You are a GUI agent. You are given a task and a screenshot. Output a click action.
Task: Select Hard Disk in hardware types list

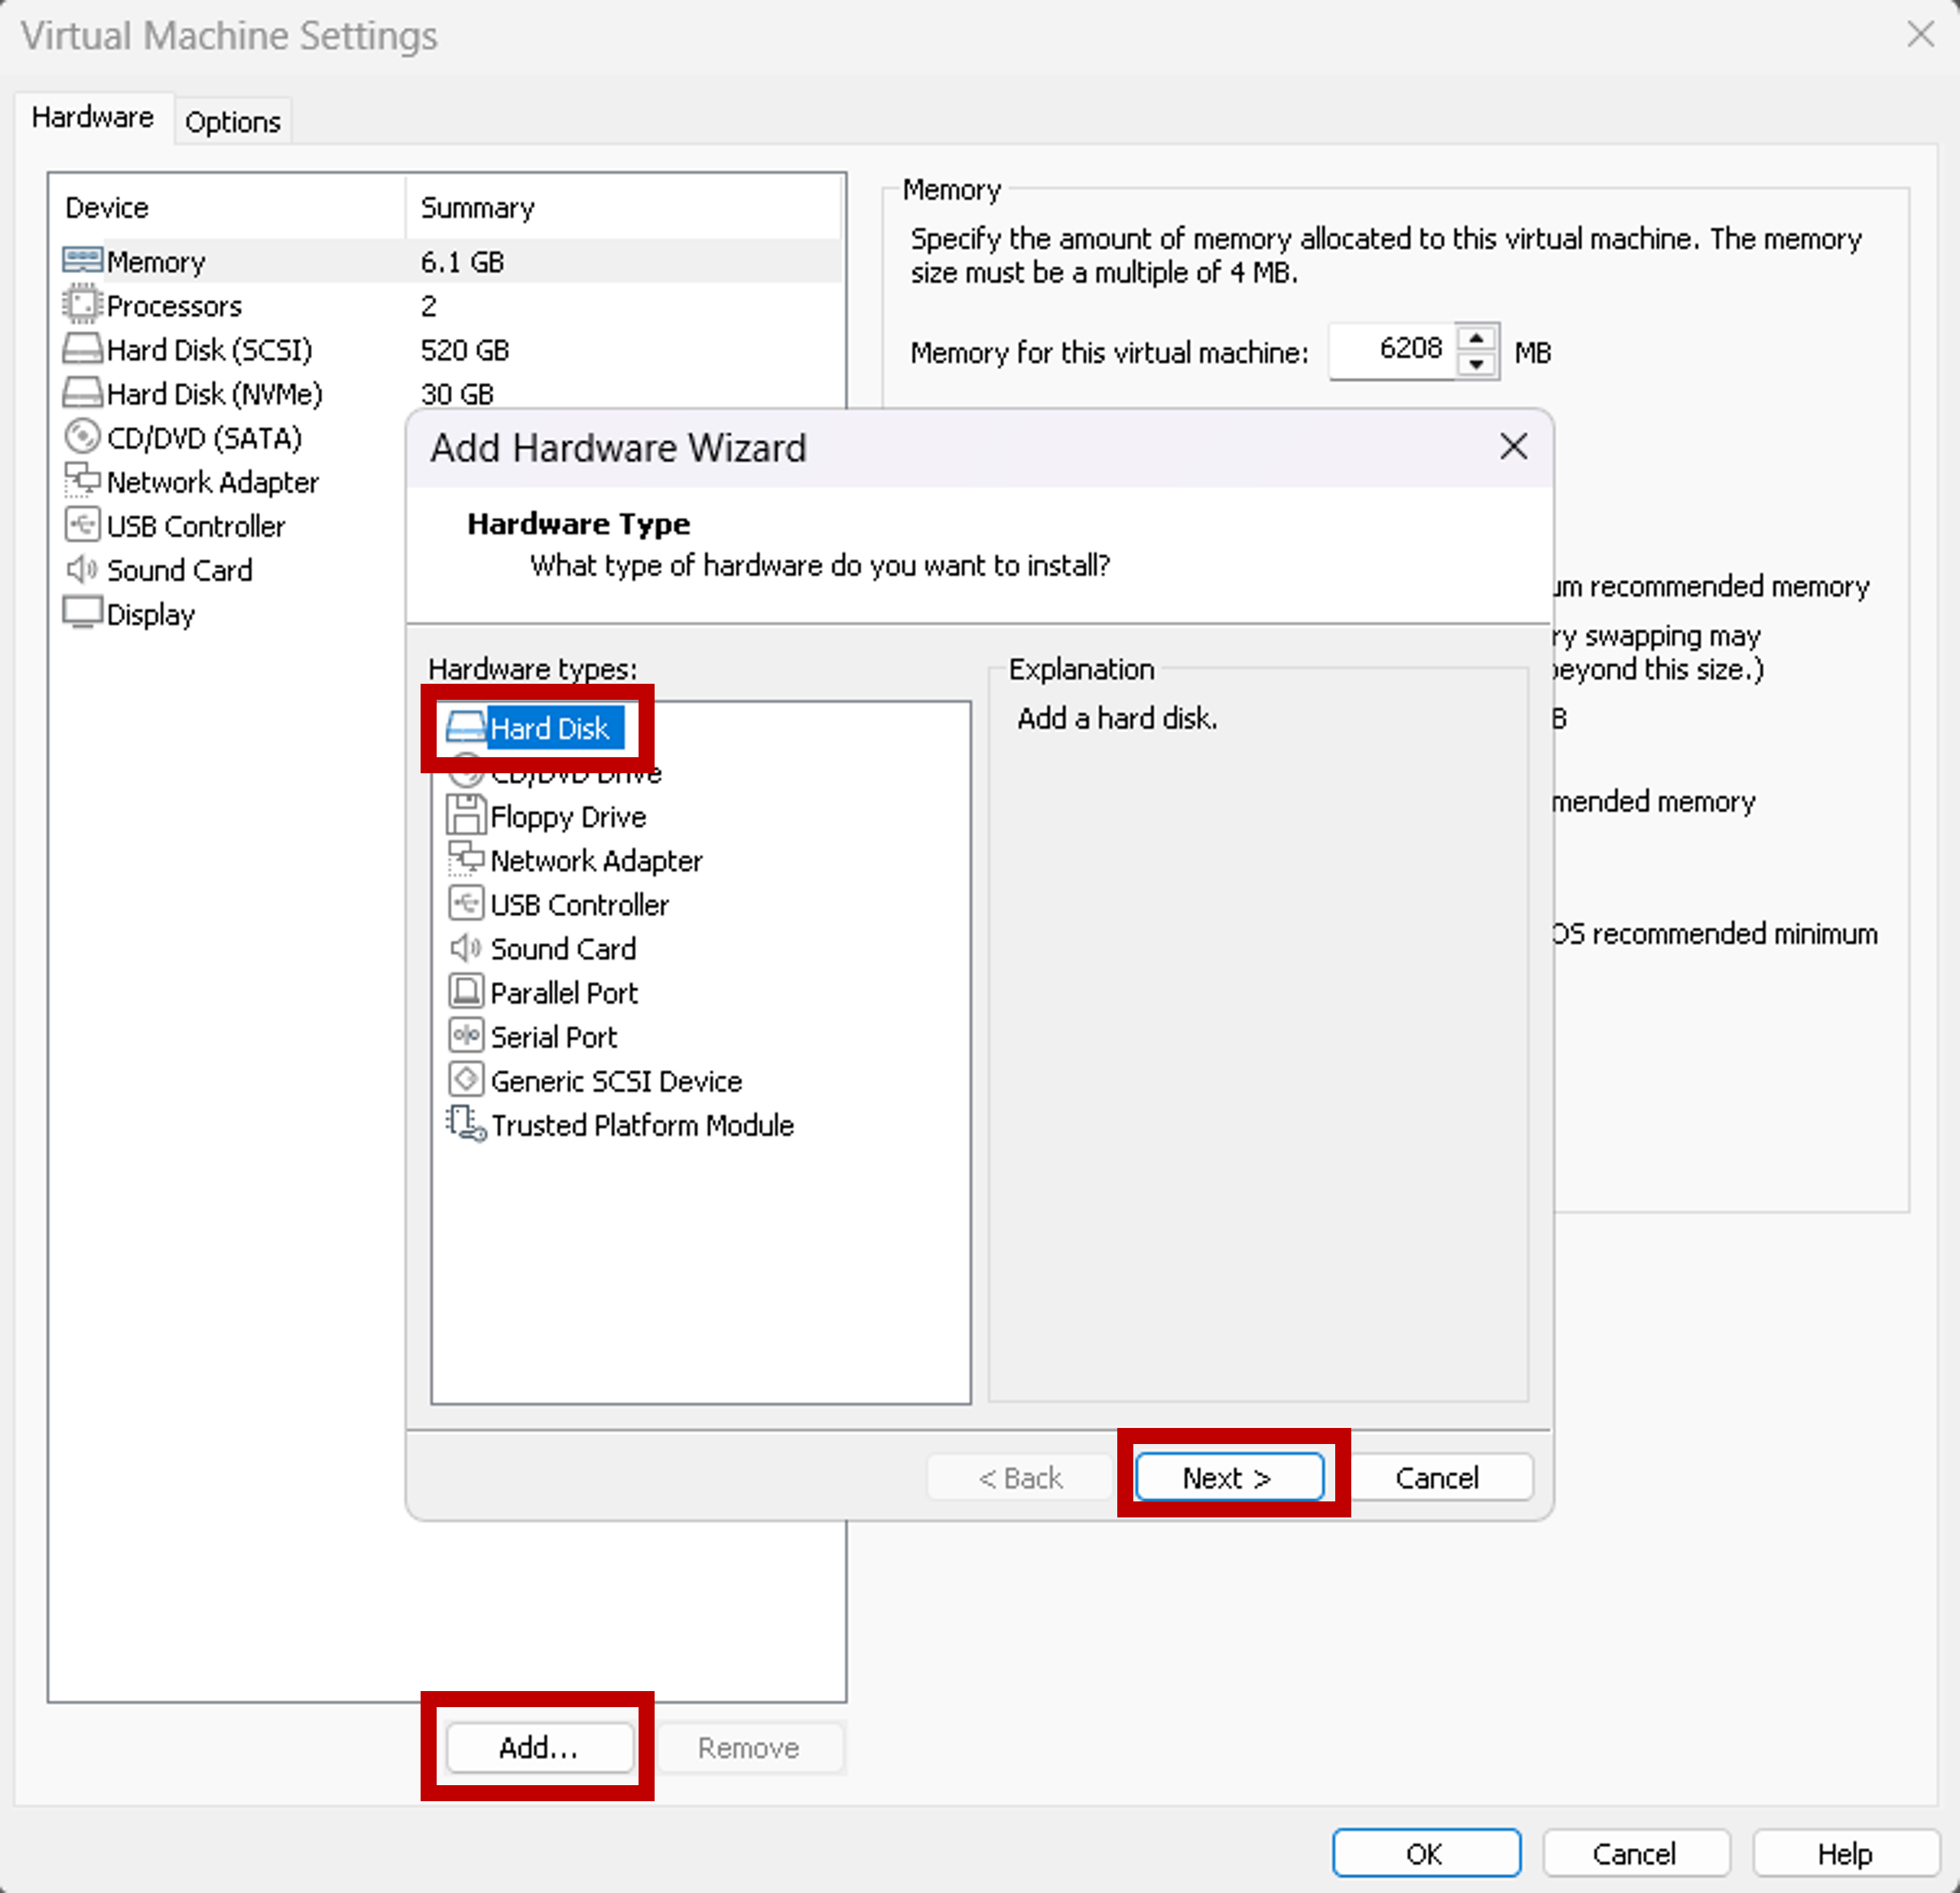550,728
